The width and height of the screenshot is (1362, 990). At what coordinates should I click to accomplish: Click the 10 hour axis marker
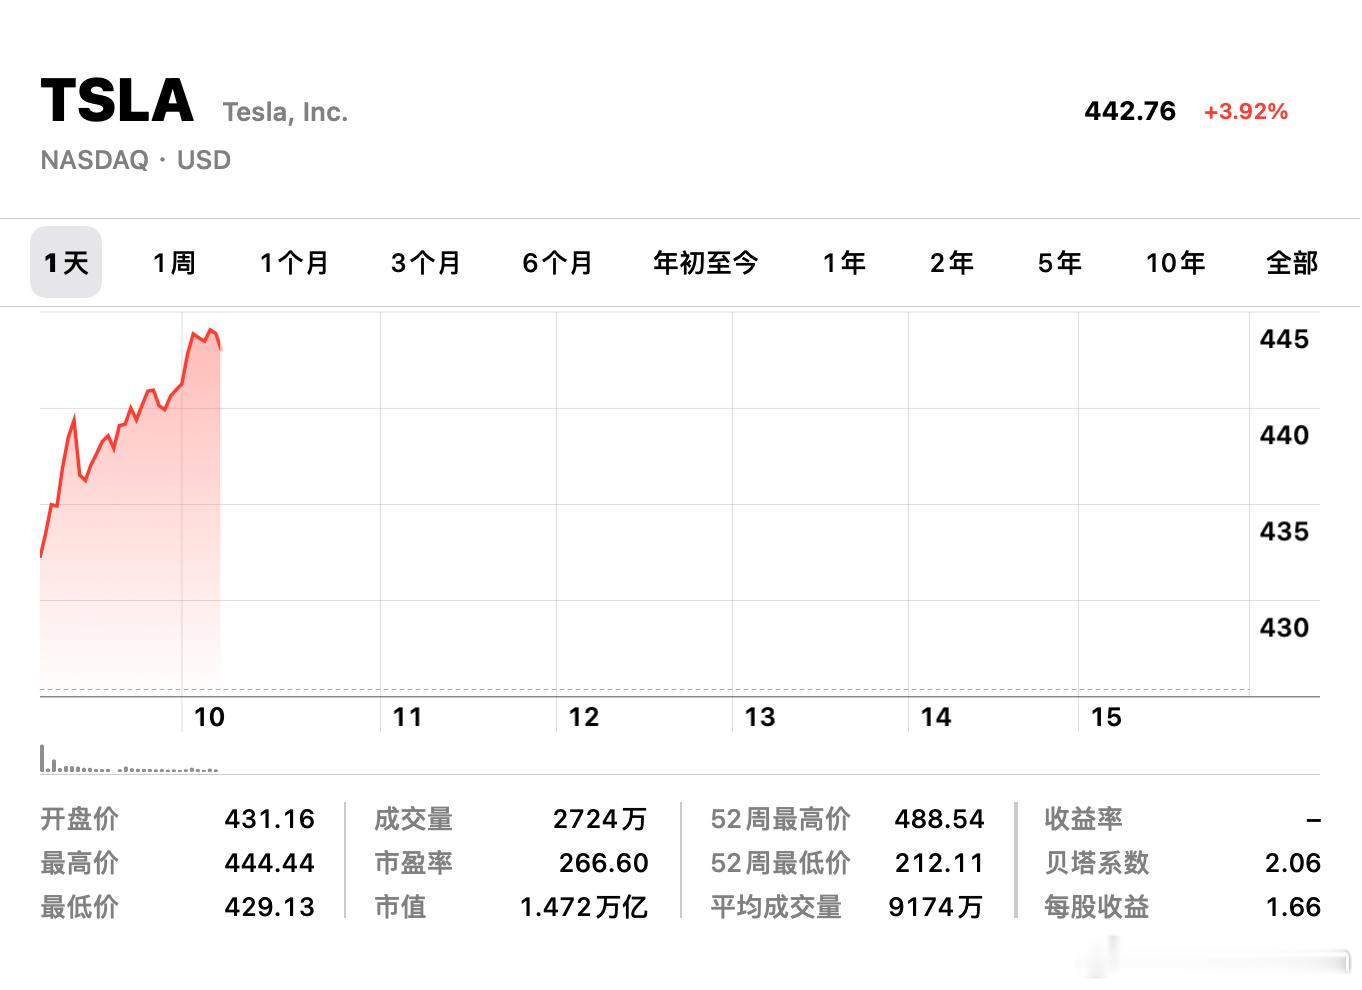(209, 717)
